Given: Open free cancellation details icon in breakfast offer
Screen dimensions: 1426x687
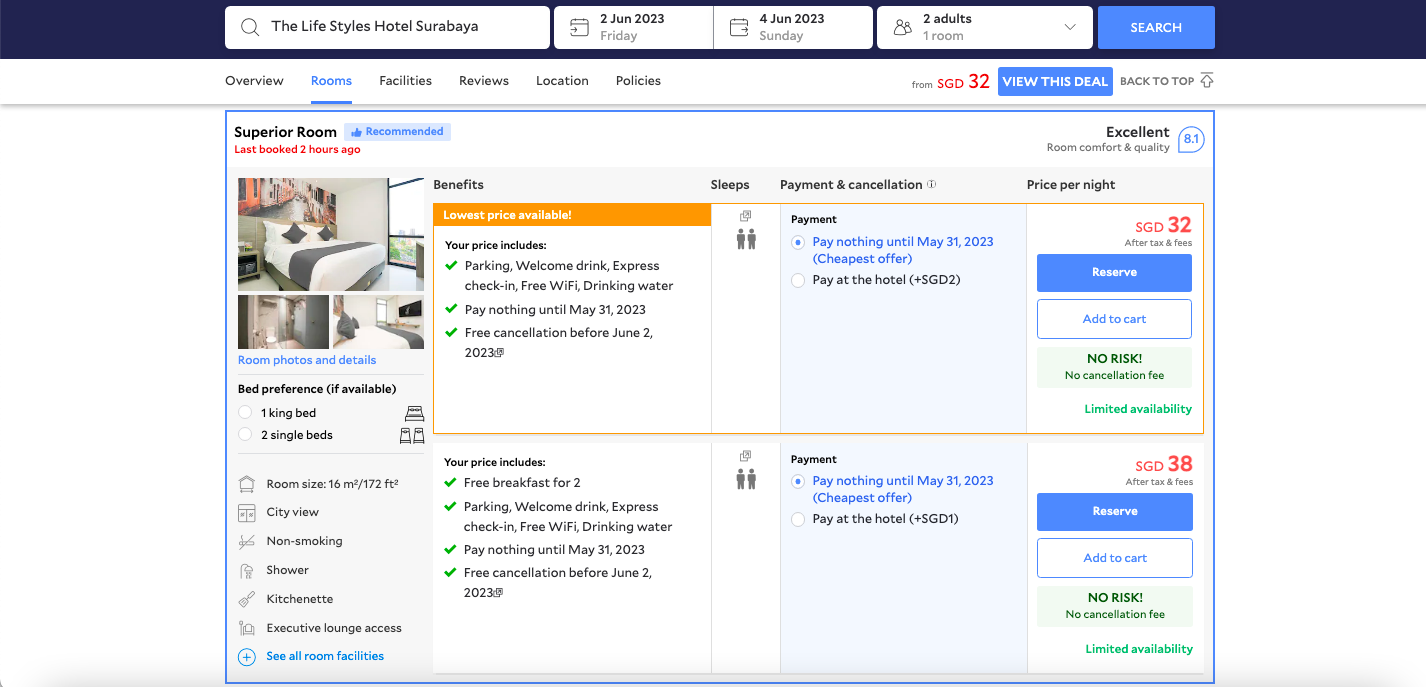Looking at the screenshot, I should click(498, 593).
